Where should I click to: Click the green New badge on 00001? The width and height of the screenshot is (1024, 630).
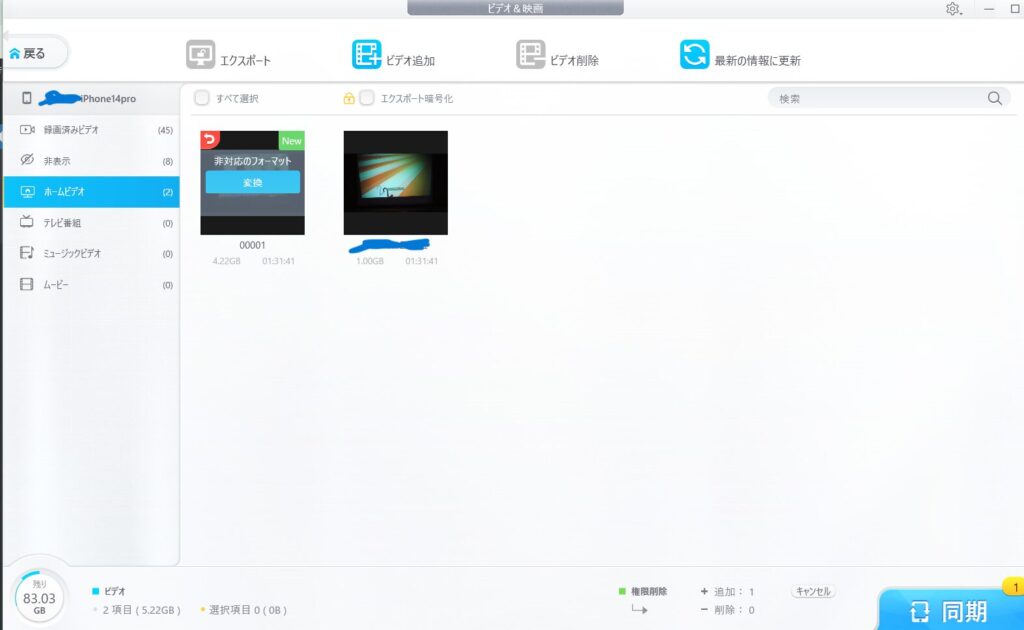[x=292, y=140]
